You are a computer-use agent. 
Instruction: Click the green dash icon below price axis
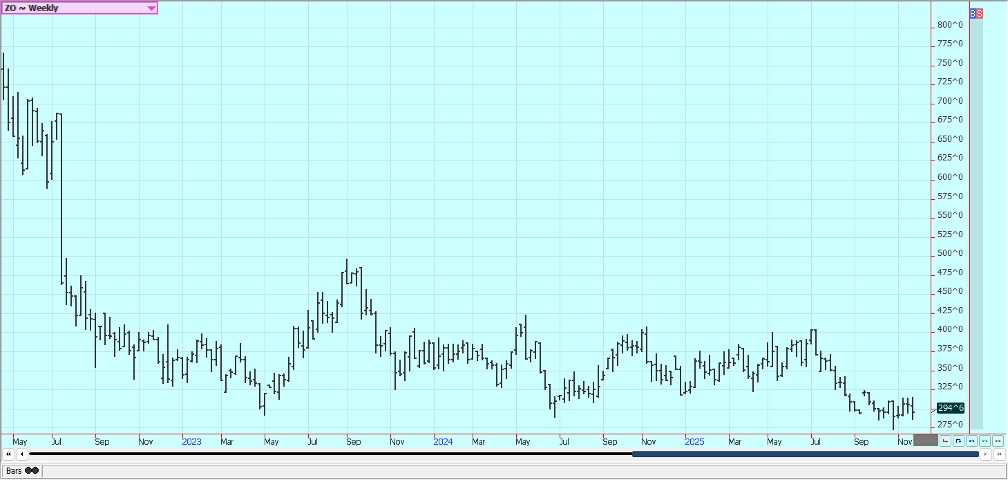(985, 440)
